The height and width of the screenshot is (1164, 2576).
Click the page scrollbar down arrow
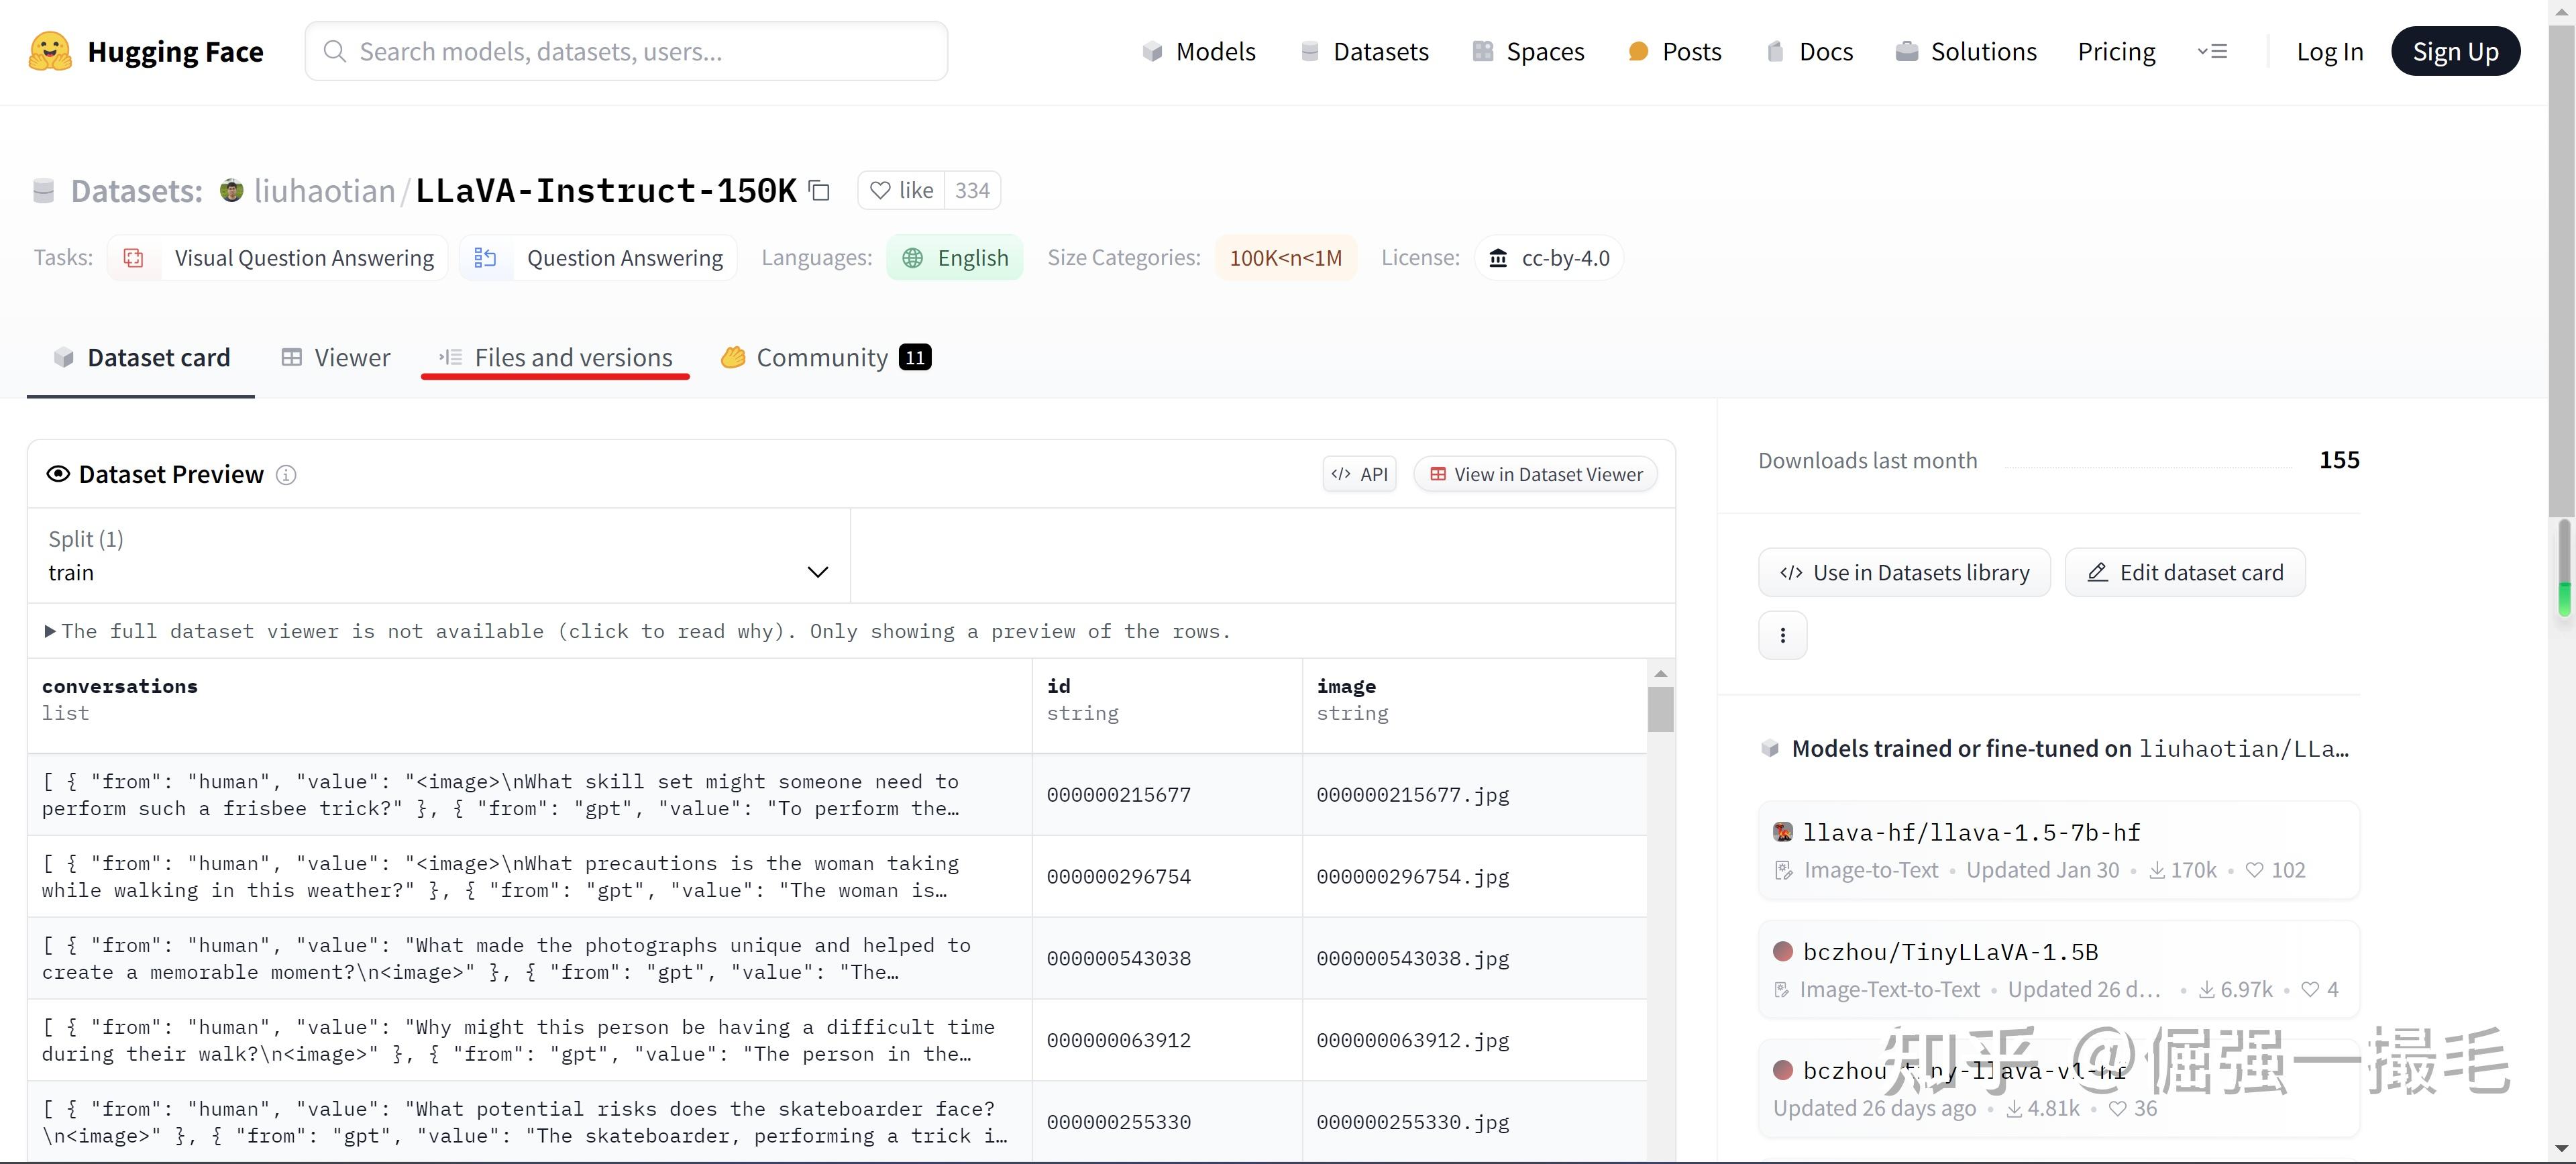click(x=2563, y=1149)
